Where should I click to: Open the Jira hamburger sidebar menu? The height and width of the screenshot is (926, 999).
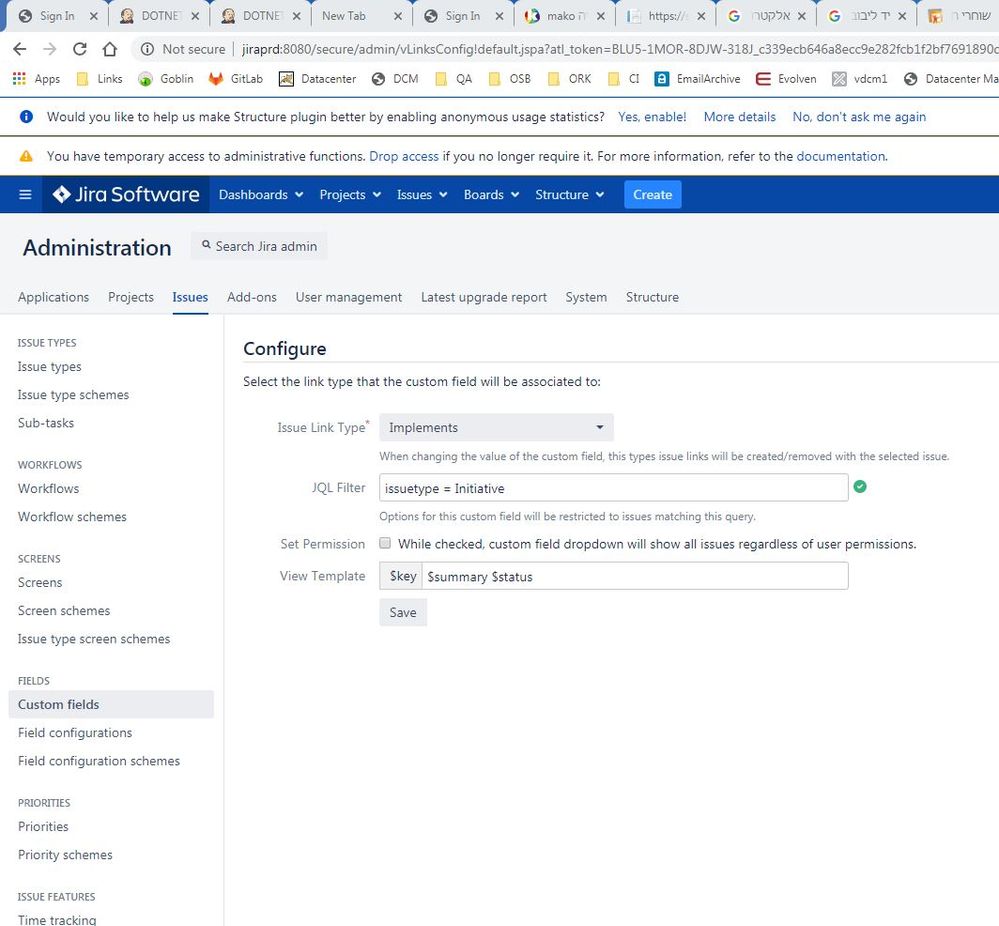pos(25,194)
